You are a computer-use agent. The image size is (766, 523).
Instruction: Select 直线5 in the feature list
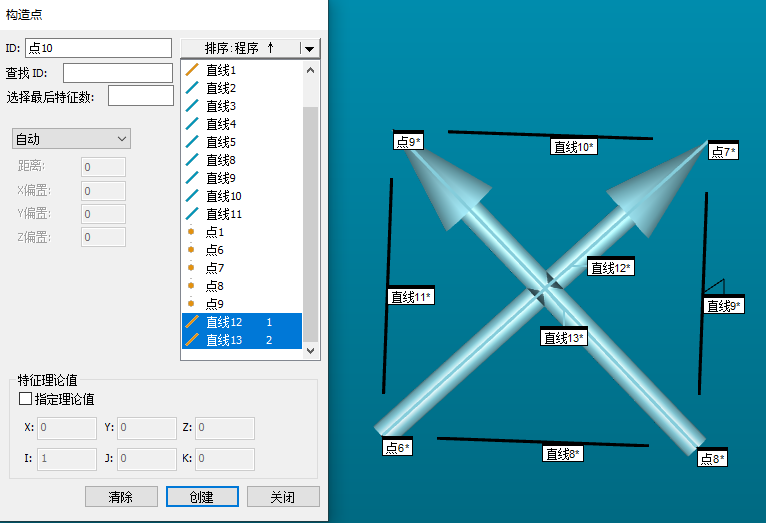[221, 142]
